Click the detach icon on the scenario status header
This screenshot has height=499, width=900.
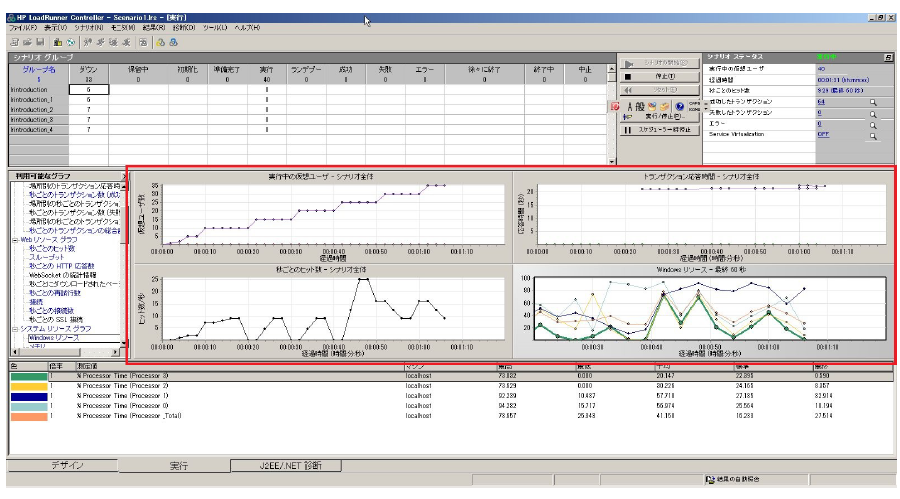888,58
